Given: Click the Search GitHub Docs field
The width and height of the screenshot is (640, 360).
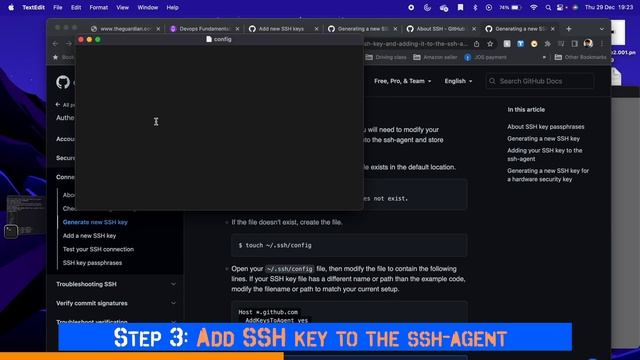Looking at the screenshot, I should point(540,81).
